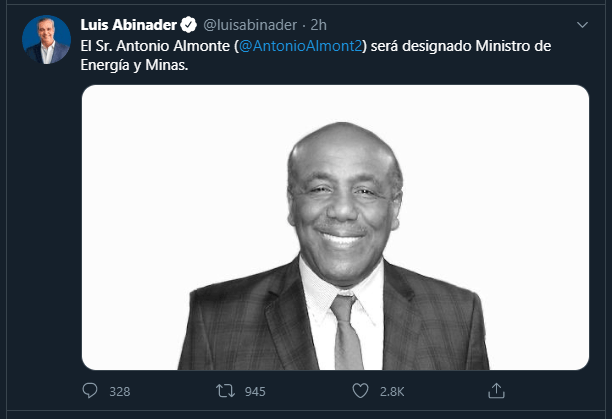The width and height of the screenshot is (612, 419).
Task: Click the 945 retweets count
Action: pyautogui.click(x=254, y=391)
